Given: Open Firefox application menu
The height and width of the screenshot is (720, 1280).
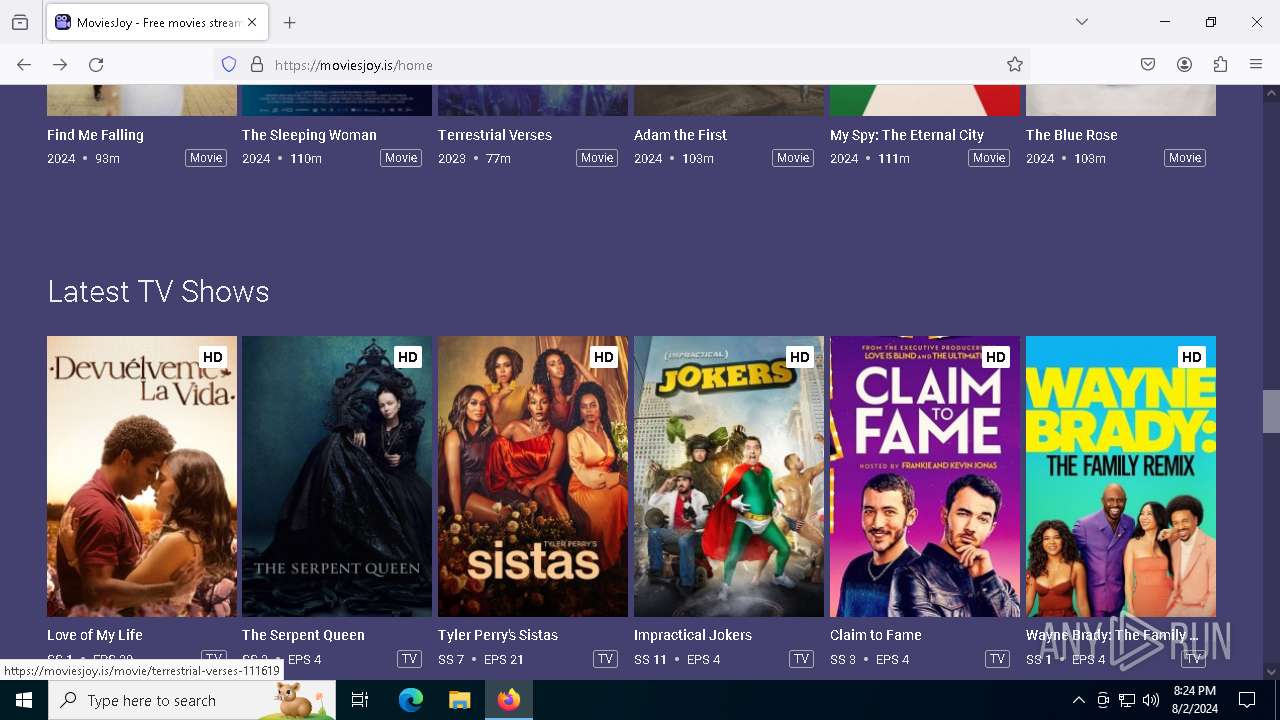Looking at the screenshot, I should tap(1256, 65).
